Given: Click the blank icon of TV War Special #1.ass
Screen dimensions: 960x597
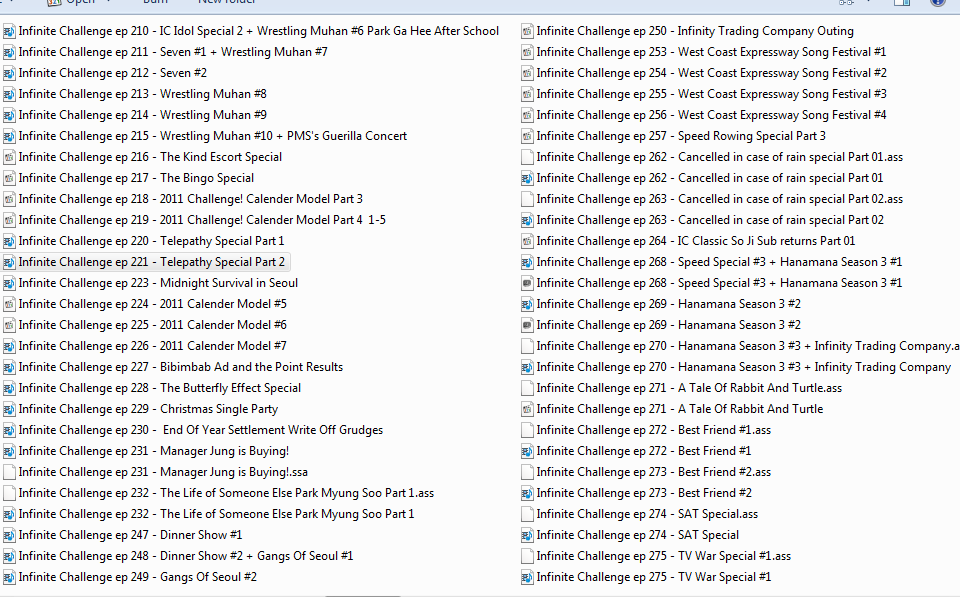Looking at the screenshot, I should pos(527,556).
